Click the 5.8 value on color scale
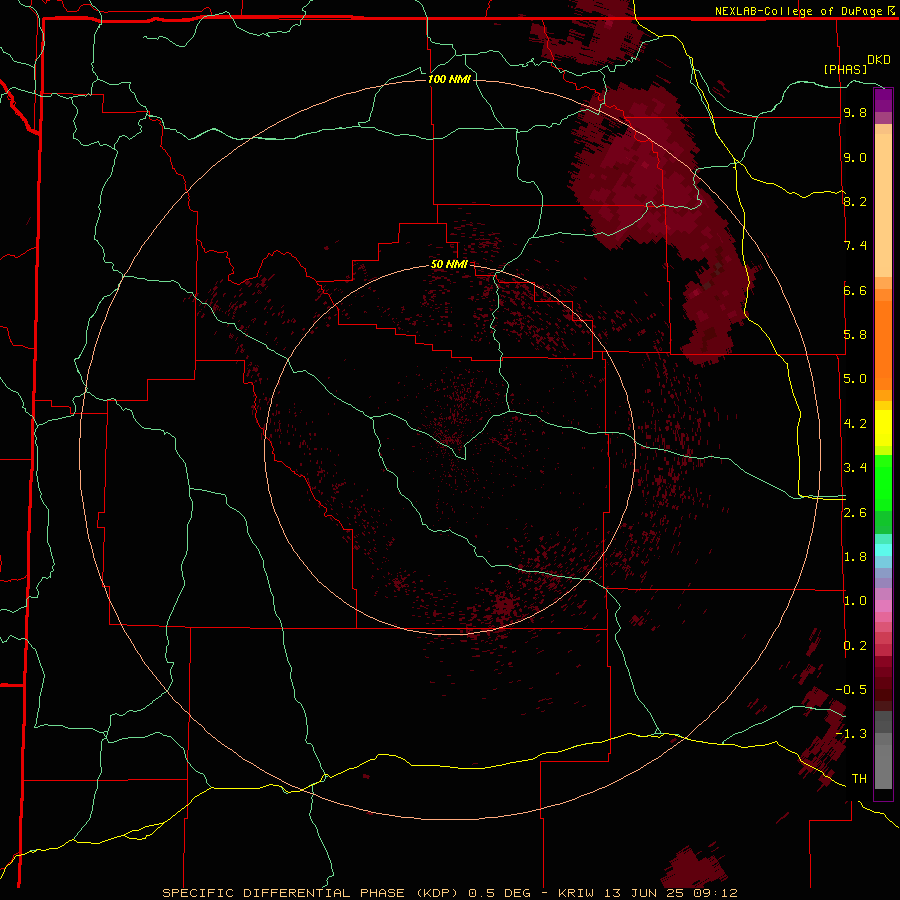Viewport: 900px width, 900px height. [x=855, y=335]
